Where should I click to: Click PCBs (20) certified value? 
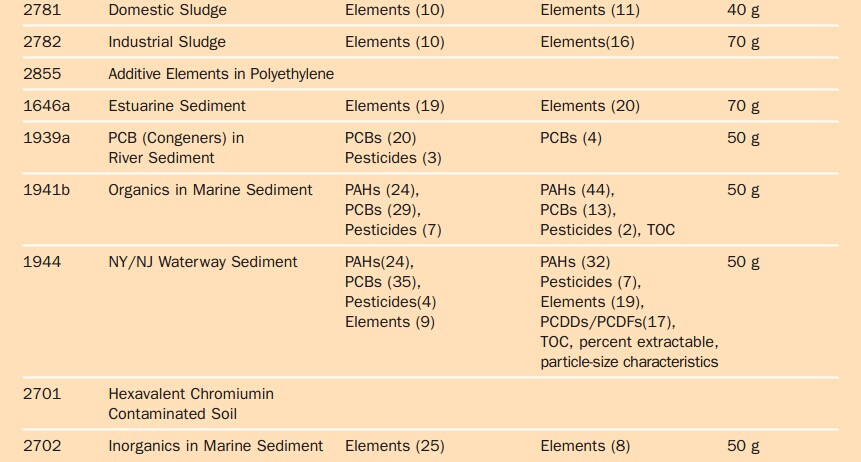point(381,137)
